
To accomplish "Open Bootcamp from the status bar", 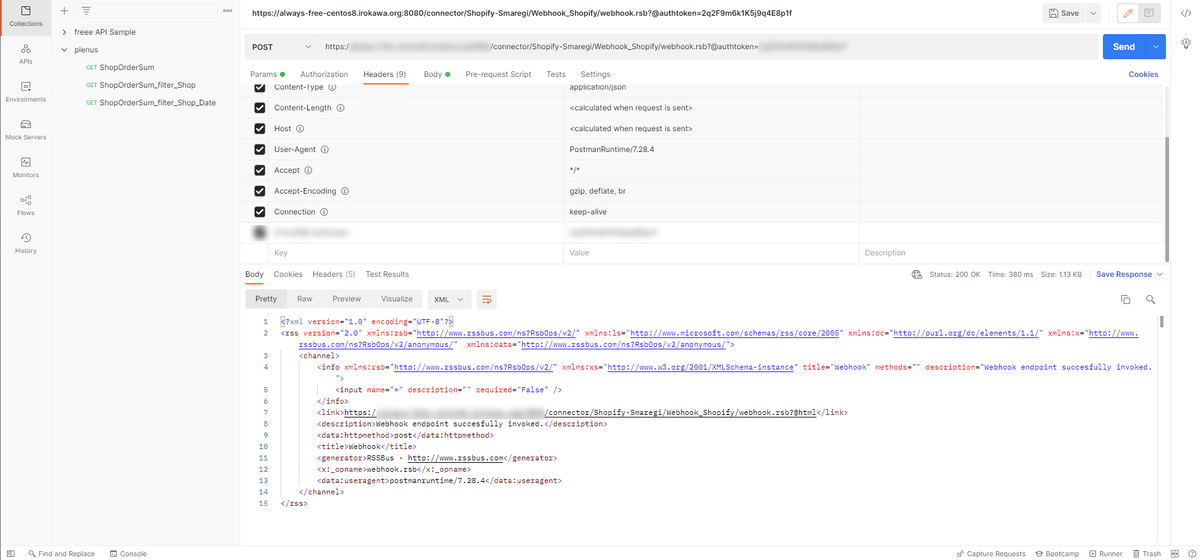I will point(1056,553).
